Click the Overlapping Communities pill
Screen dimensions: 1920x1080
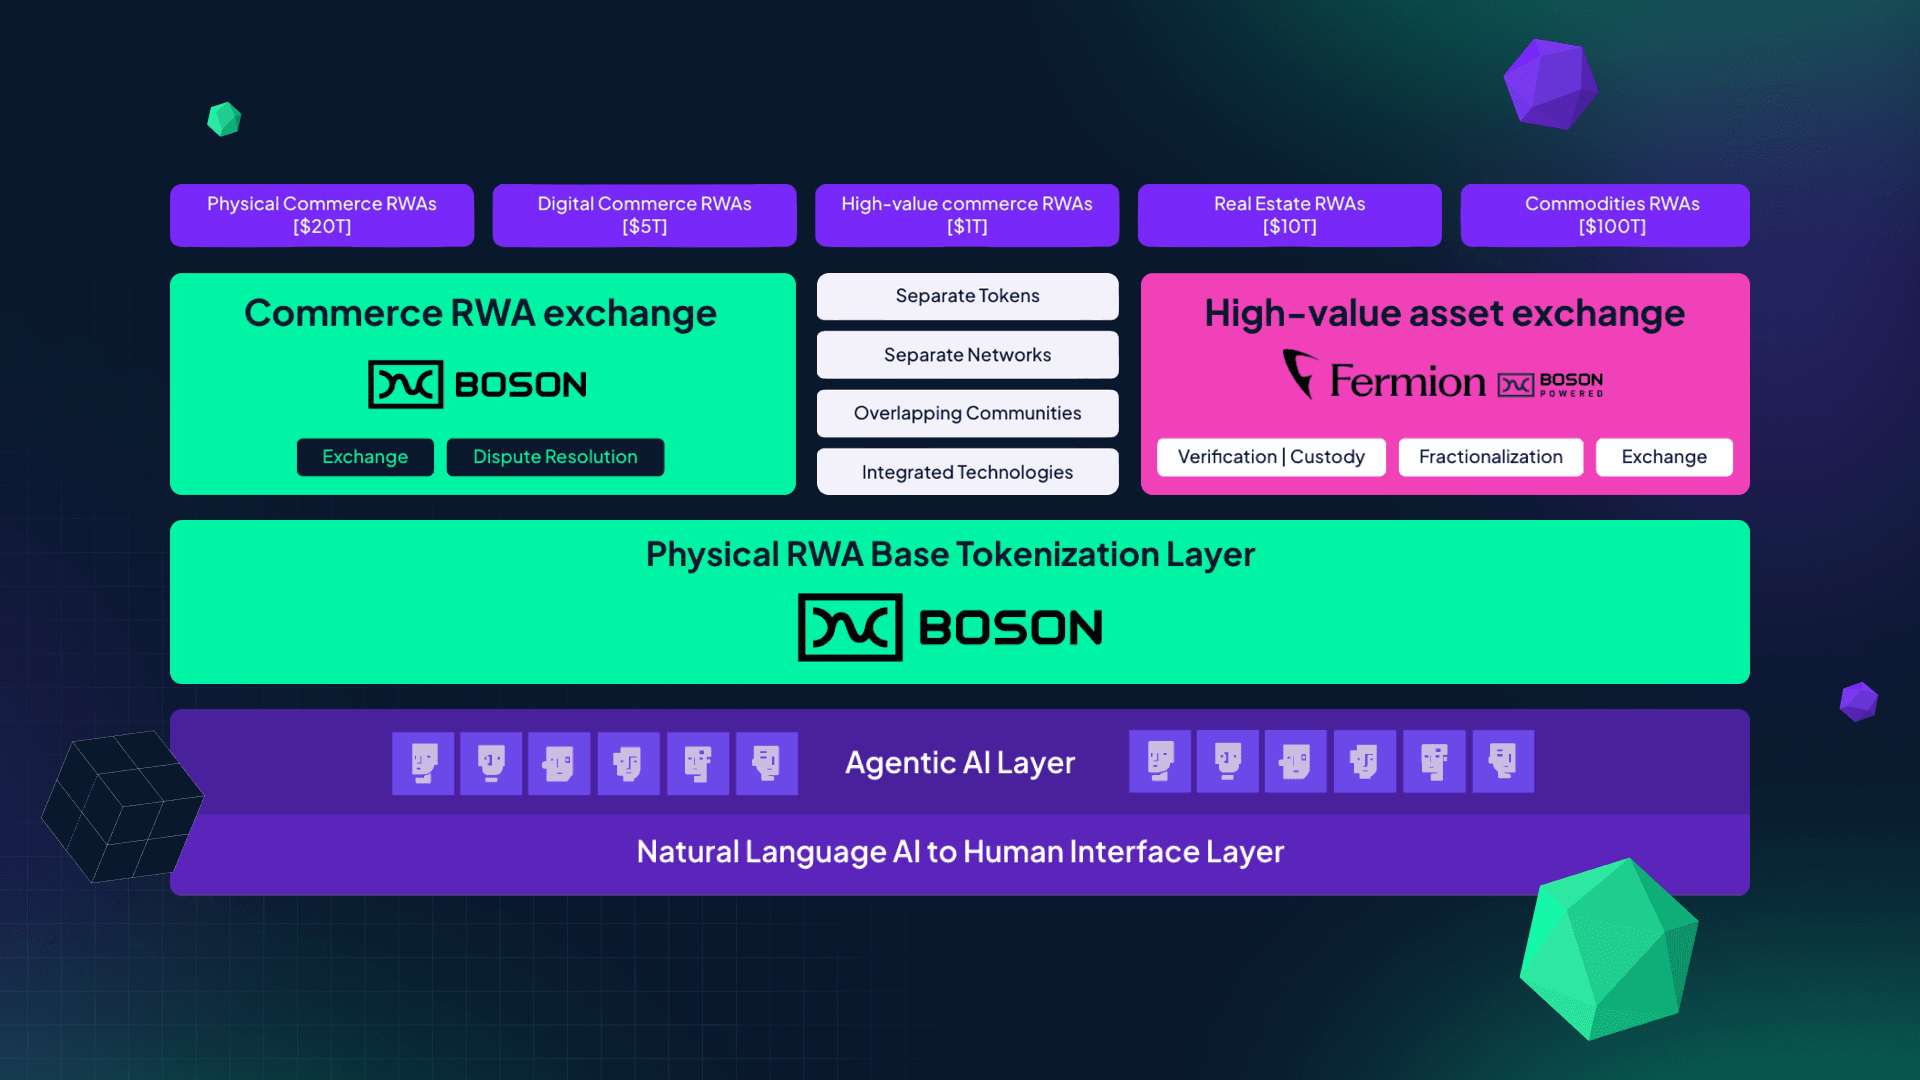click(x=967, y=413)
